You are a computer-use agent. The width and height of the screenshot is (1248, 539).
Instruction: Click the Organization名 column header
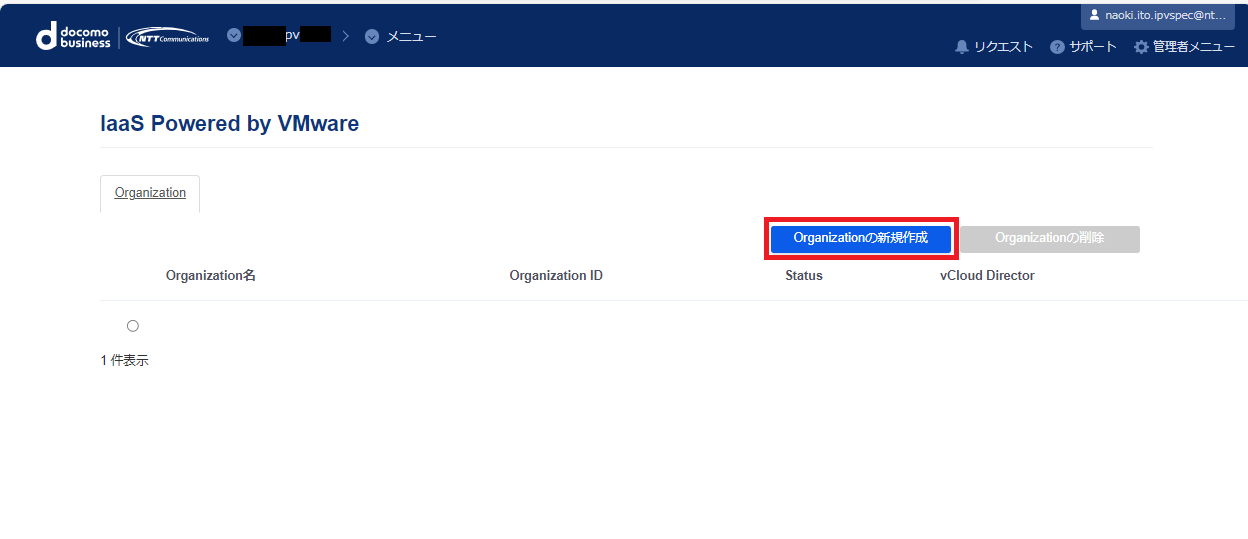coord(211,275)
